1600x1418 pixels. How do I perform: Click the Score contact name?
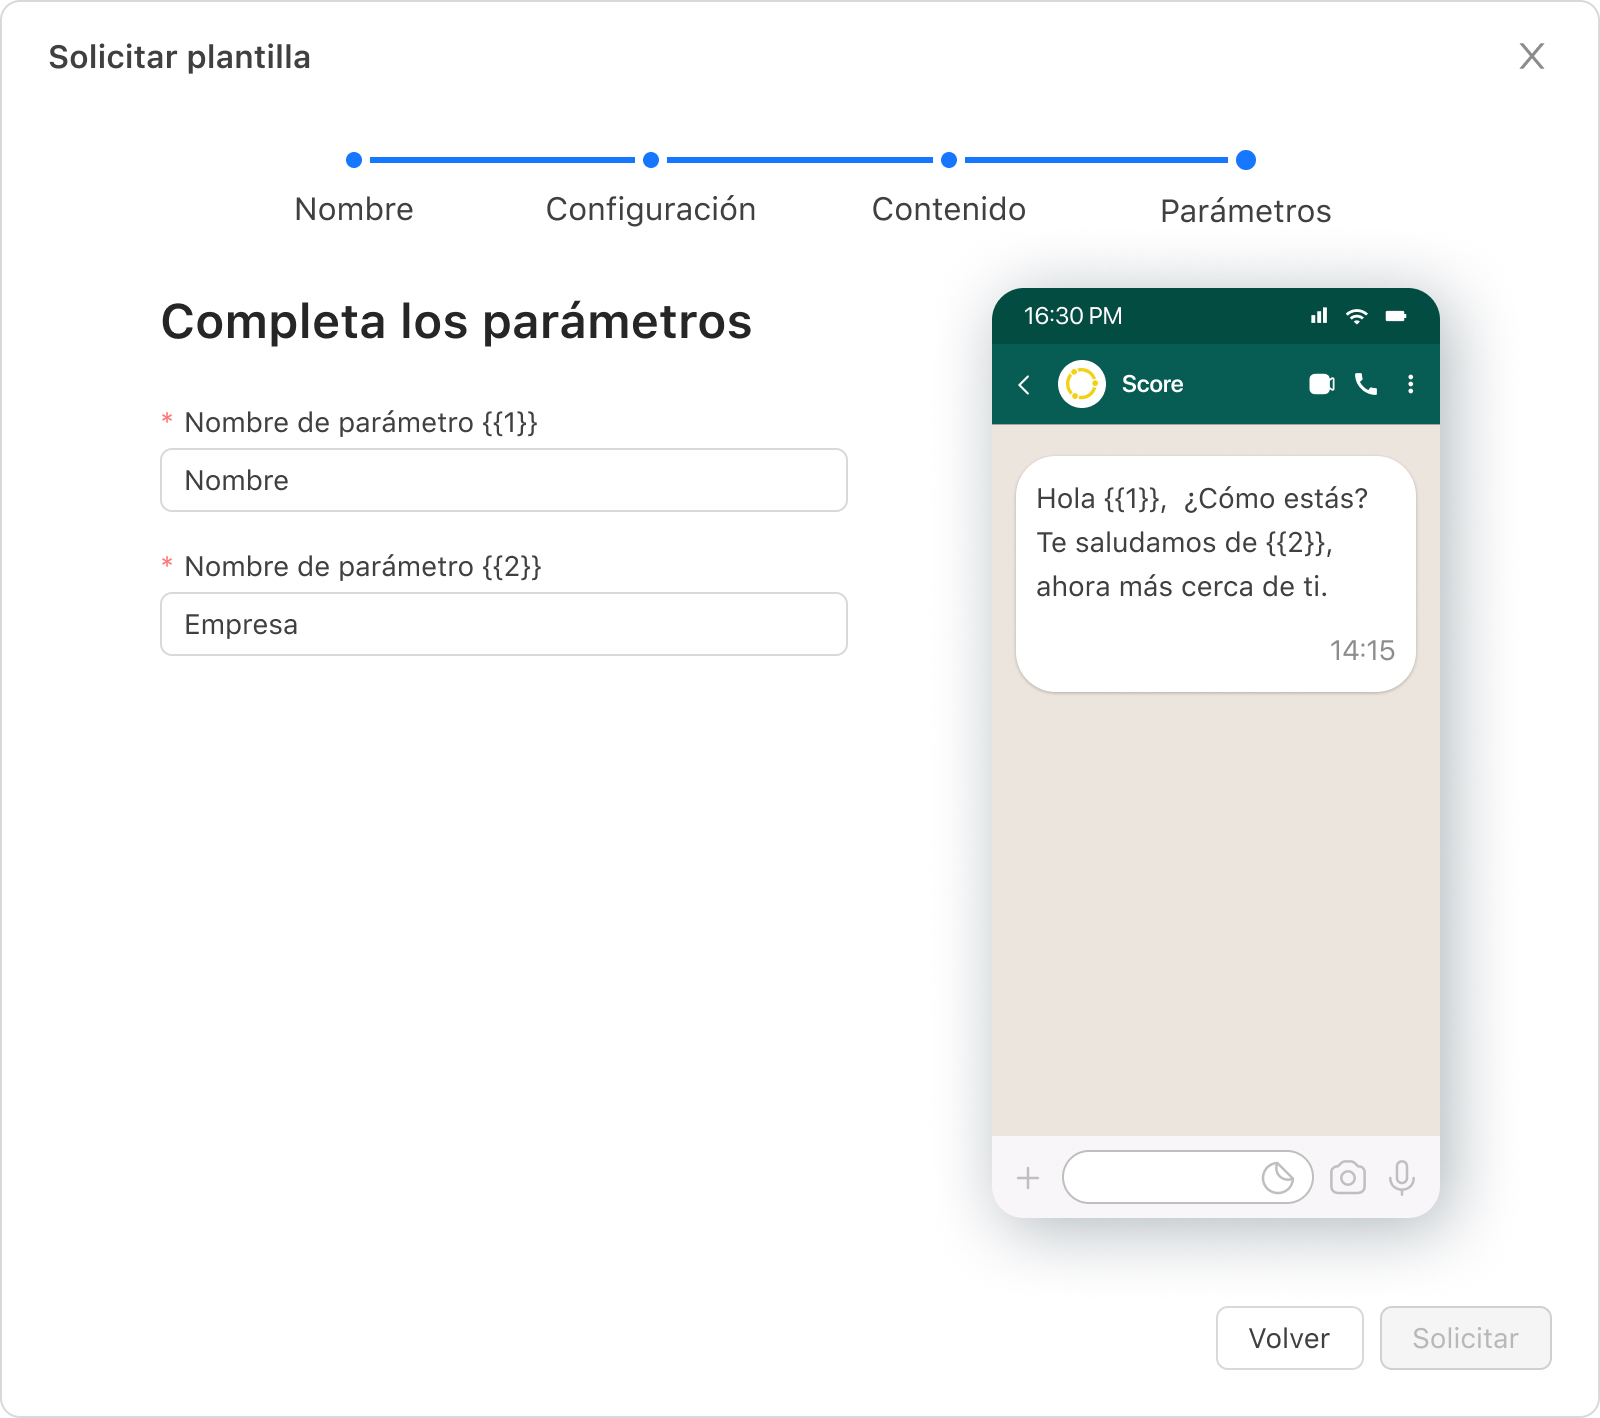1152,384
